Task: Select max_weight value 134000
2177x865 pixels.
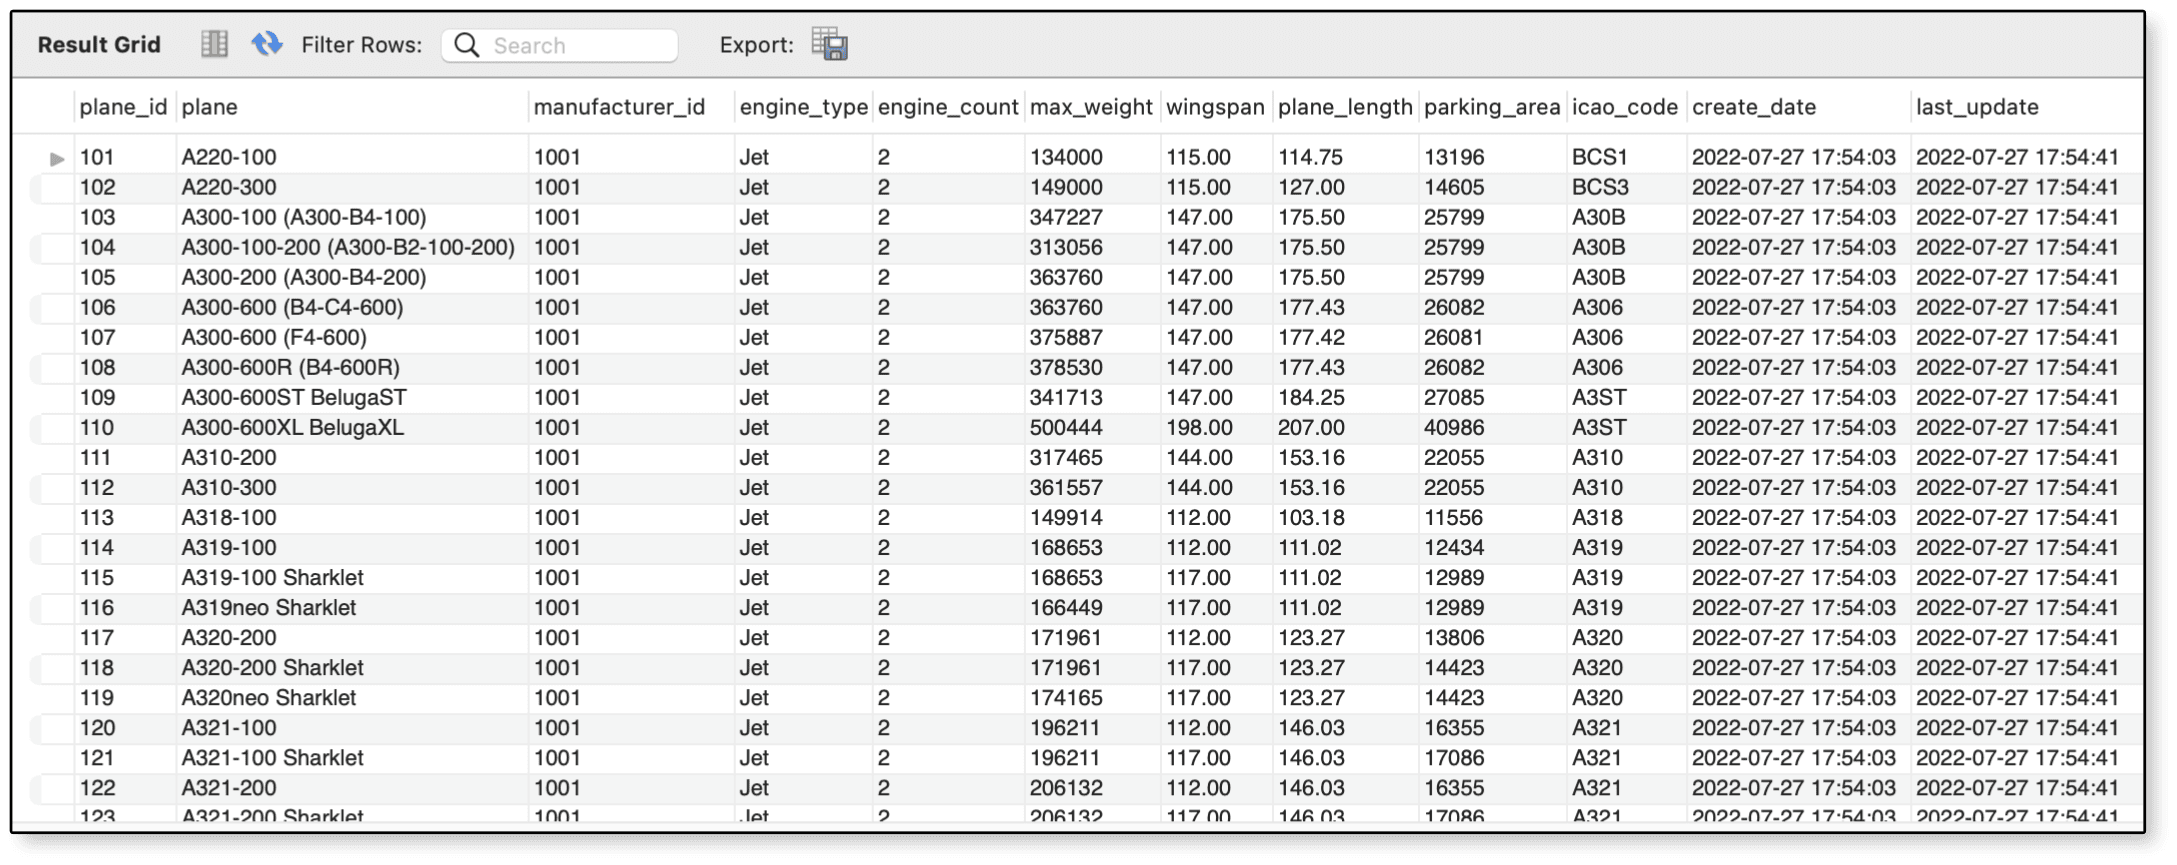Action: coord(1066,157)
